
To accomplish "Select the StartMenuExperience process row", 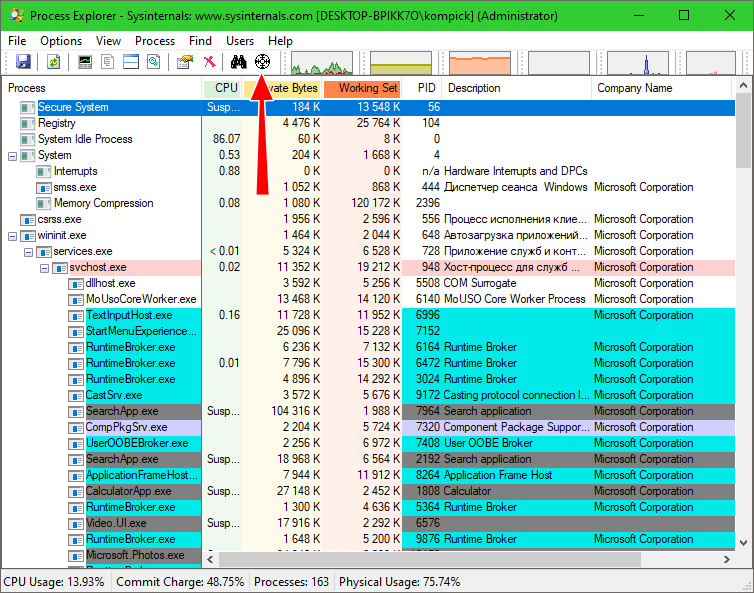I will (368, 331).
